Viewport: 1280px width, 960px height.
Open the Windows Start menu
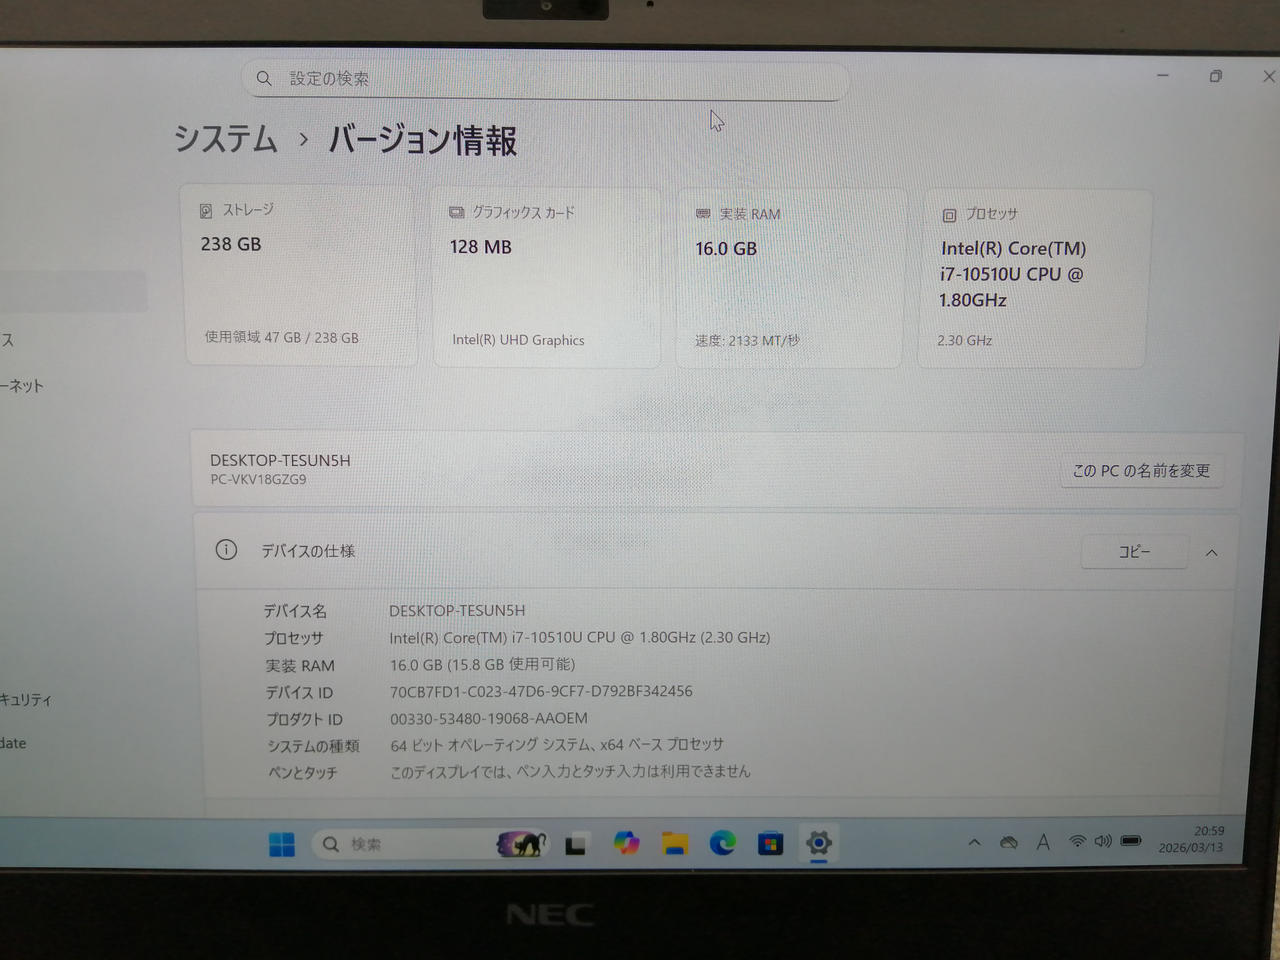click(282, 845)
